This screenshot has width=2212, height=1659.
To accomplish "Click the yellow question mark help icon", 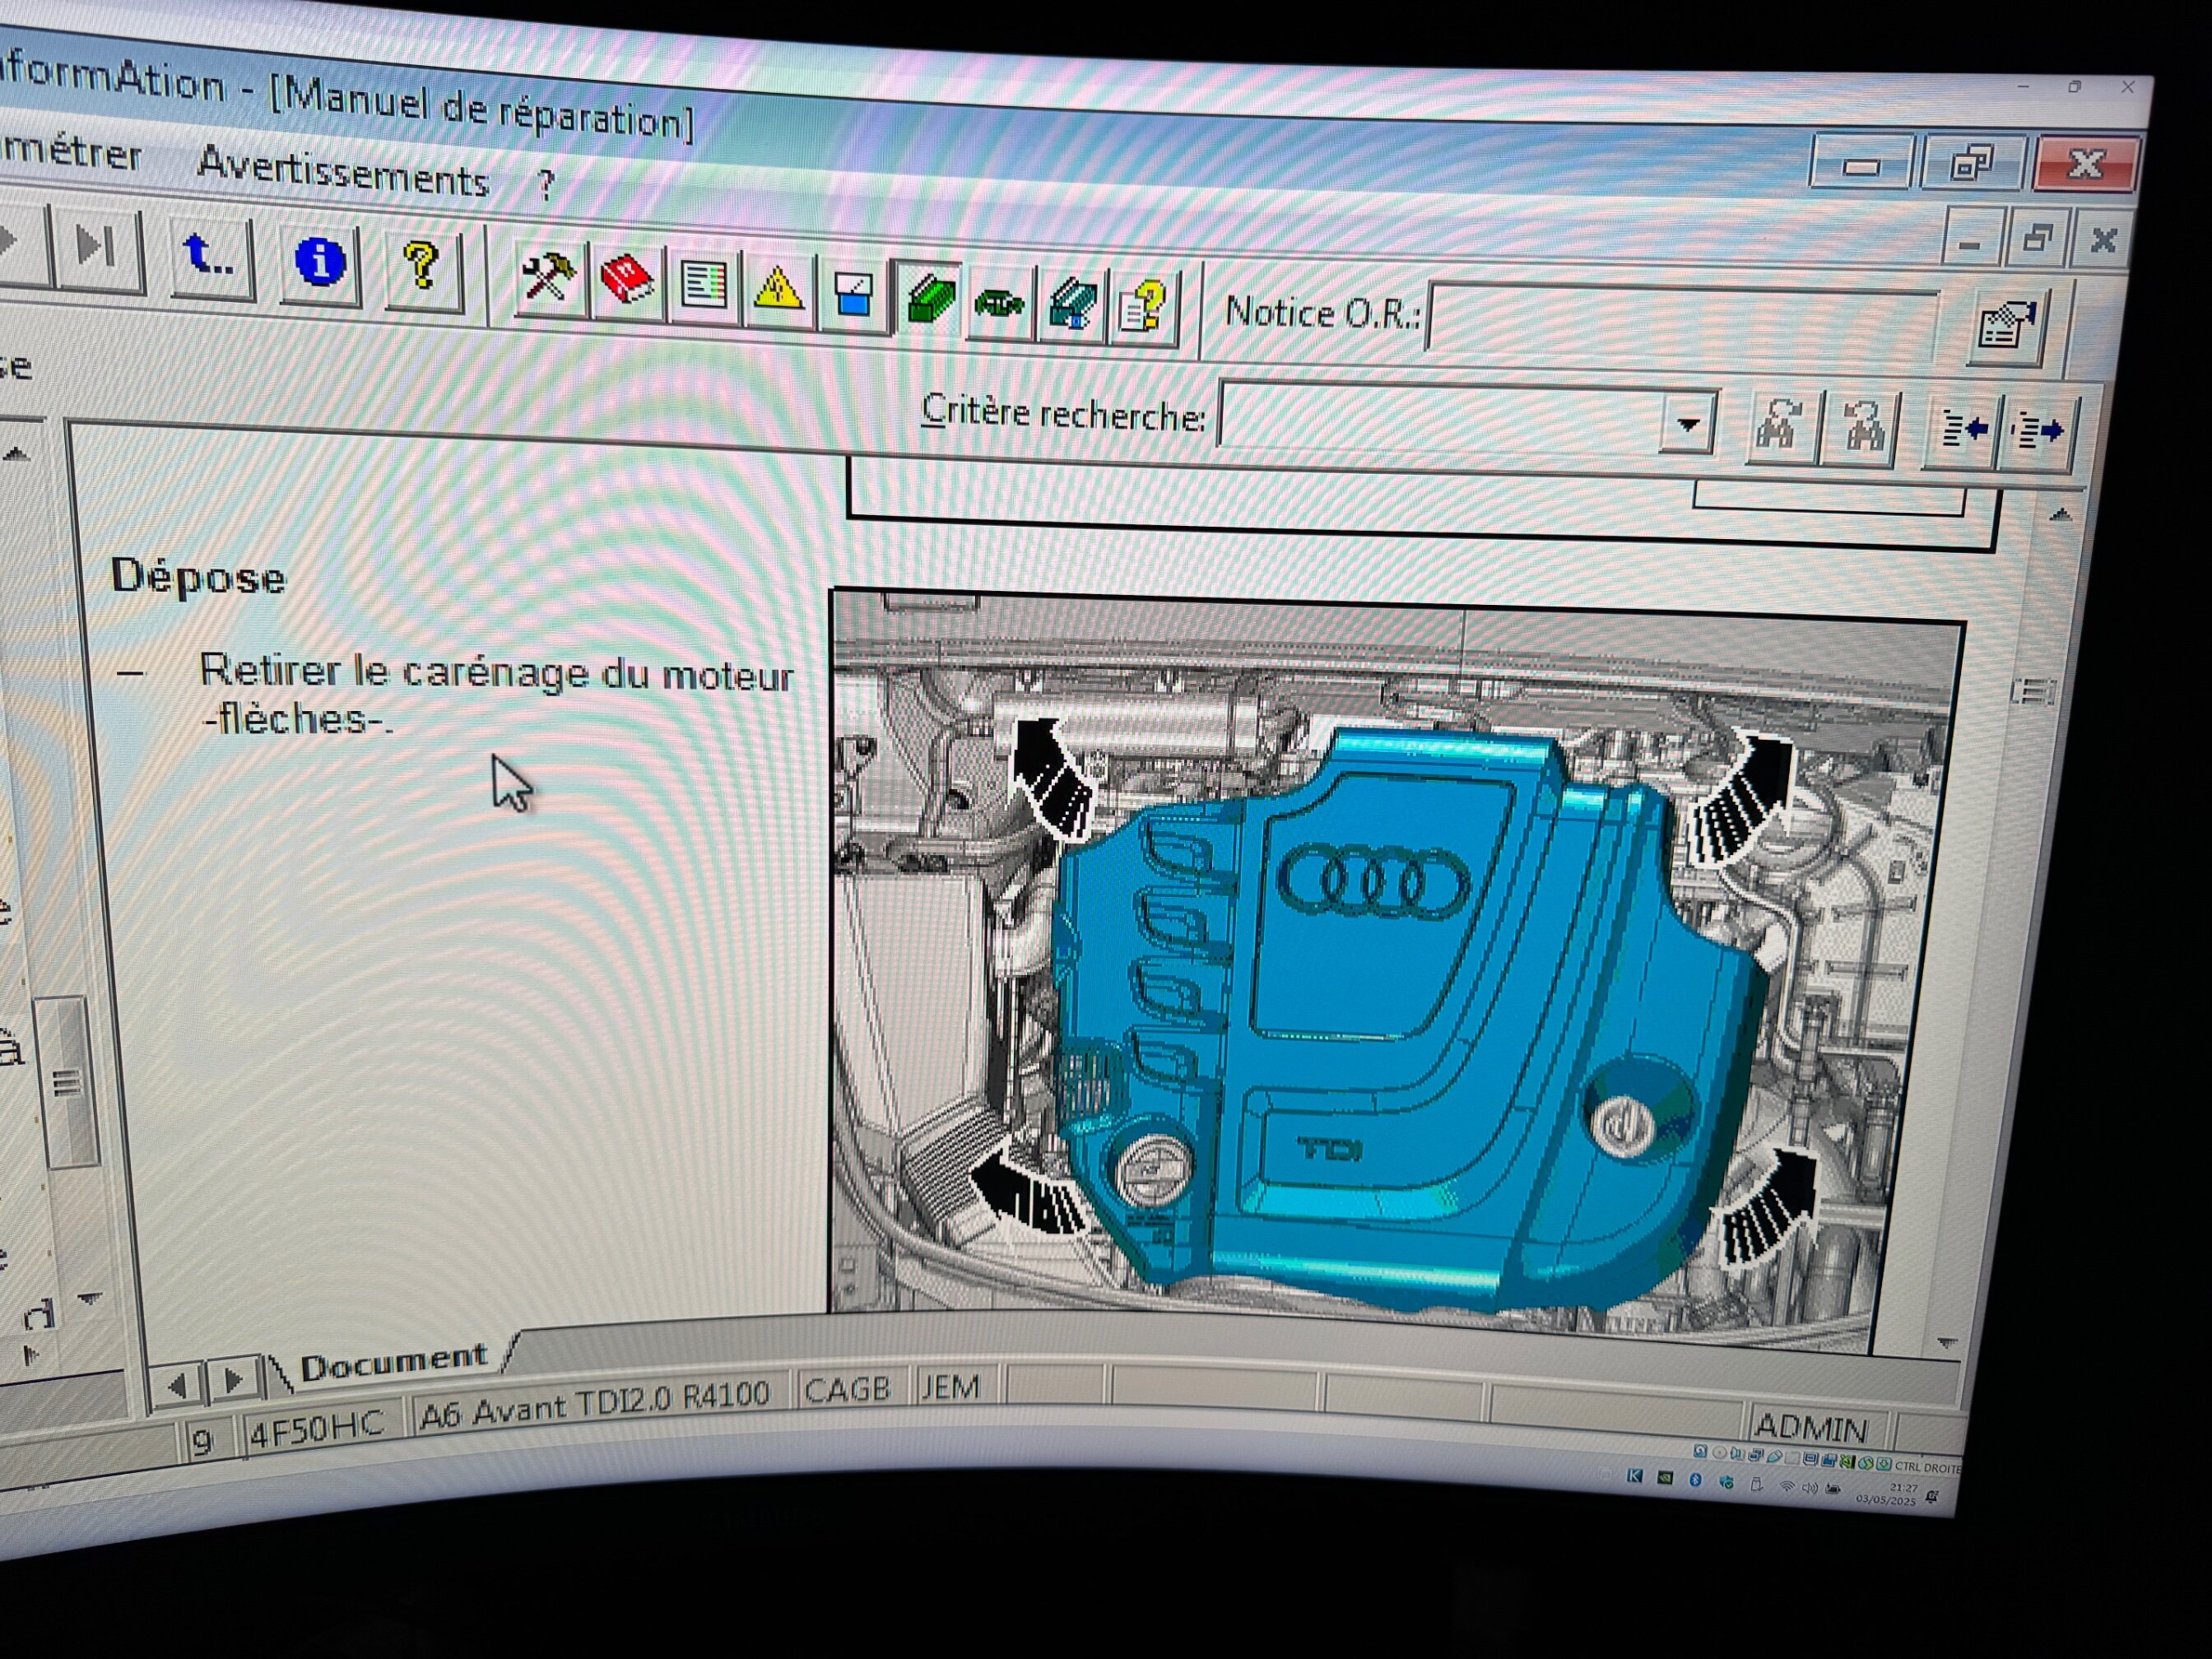I will (423, 267).
